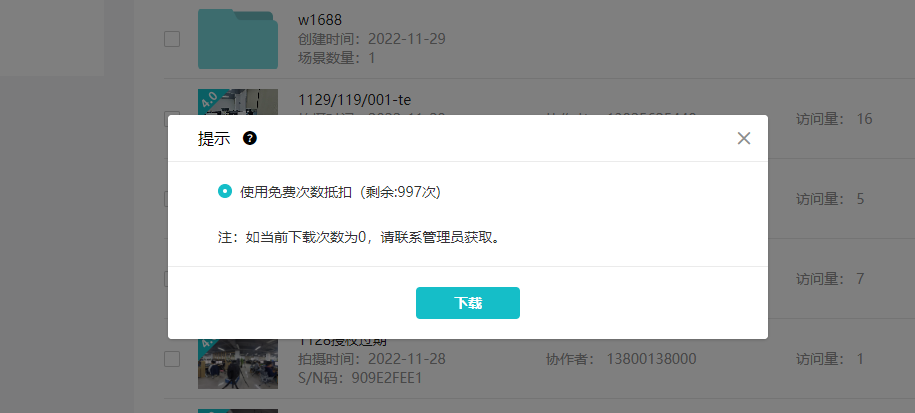915x413 pixels.
Task: Click the 1129/119/001-te scene title
Action: click(x=354, y=100)
